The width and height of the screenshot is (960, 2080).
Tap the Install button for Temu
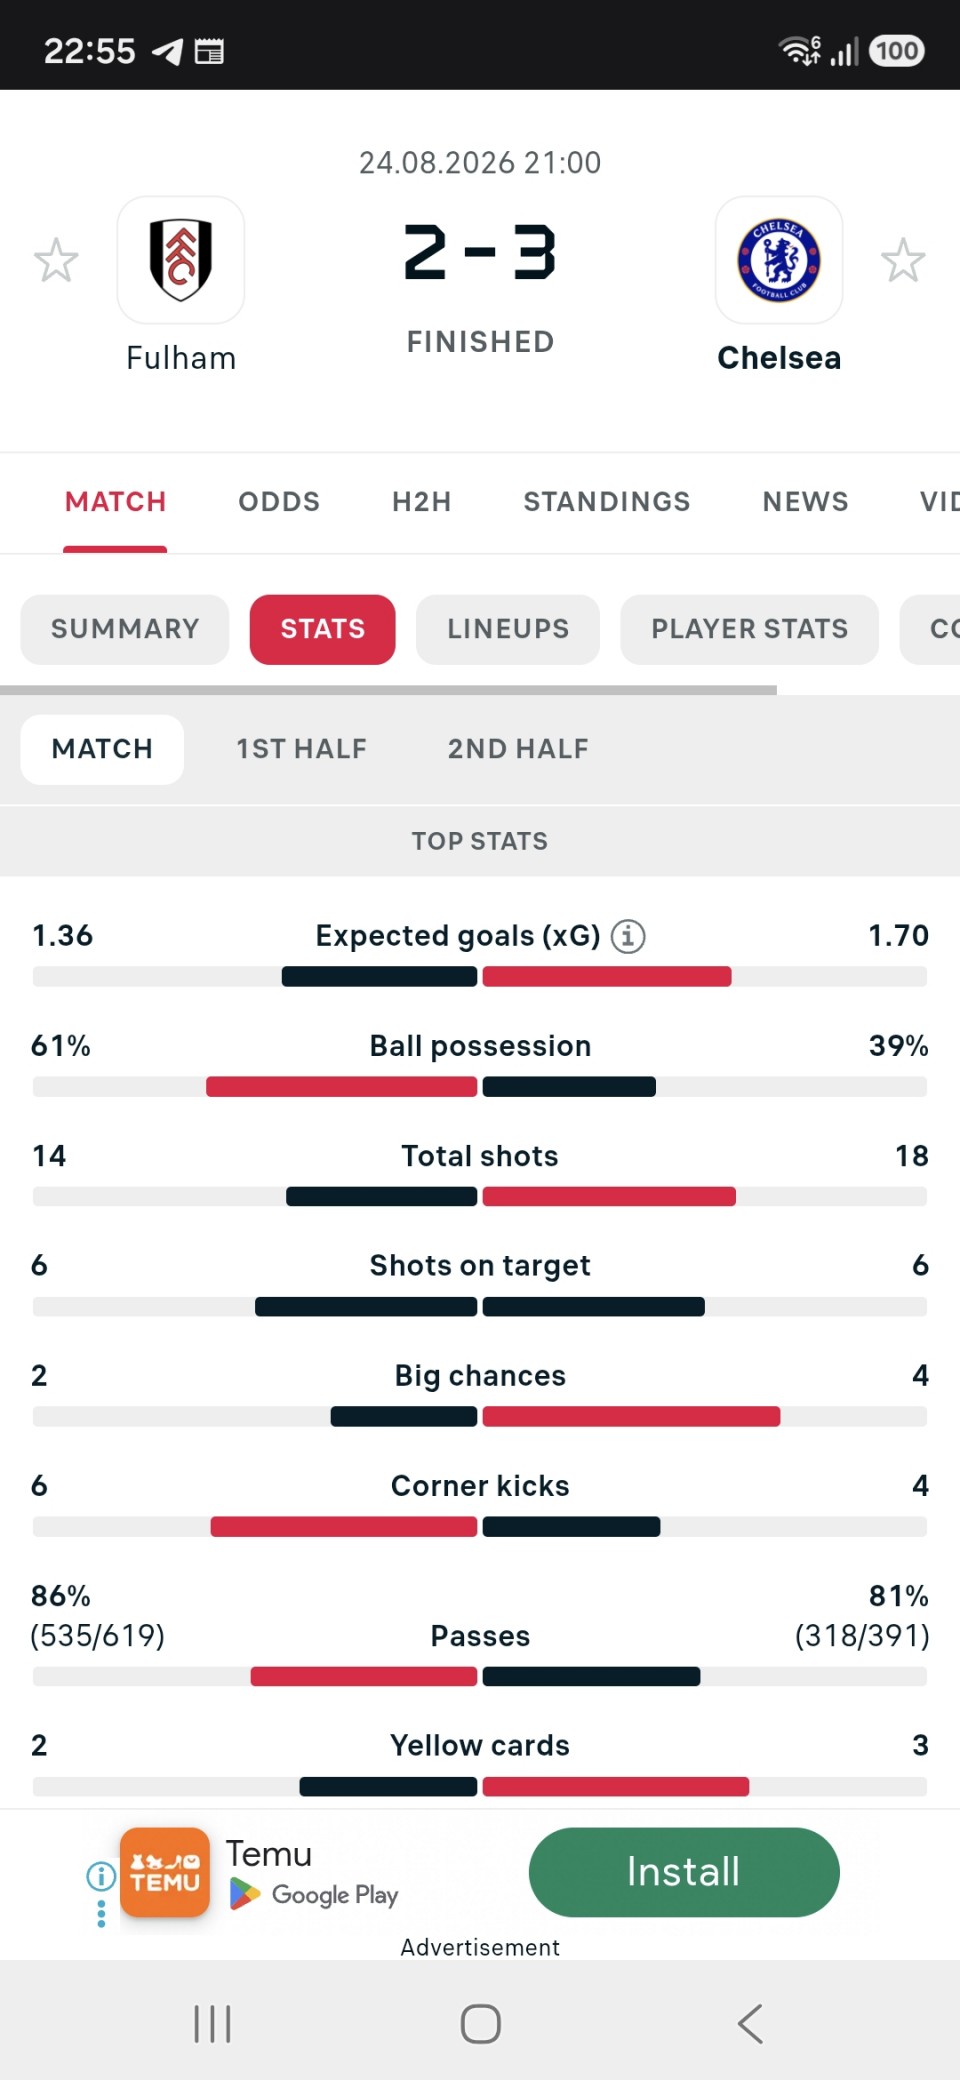[x=684, y=1872]
